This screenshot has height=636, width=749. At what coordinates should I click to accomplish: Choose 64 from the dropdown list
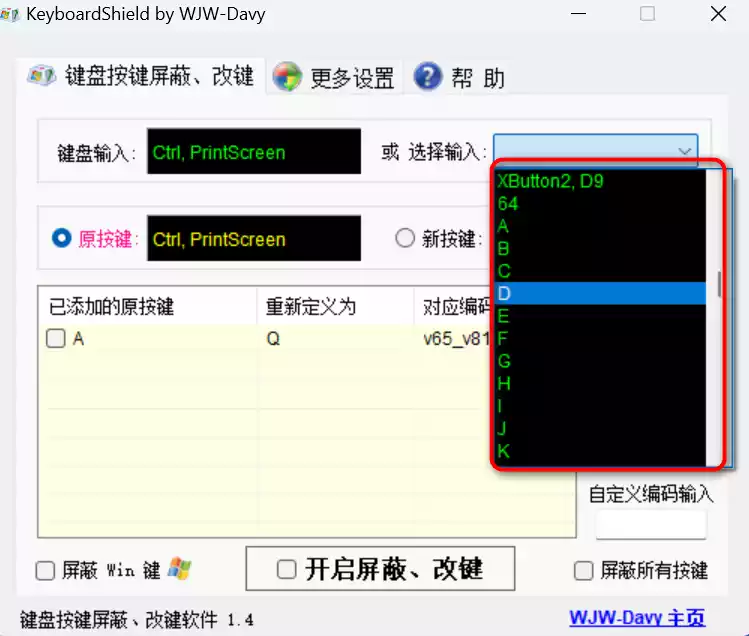tap(601, 204)
